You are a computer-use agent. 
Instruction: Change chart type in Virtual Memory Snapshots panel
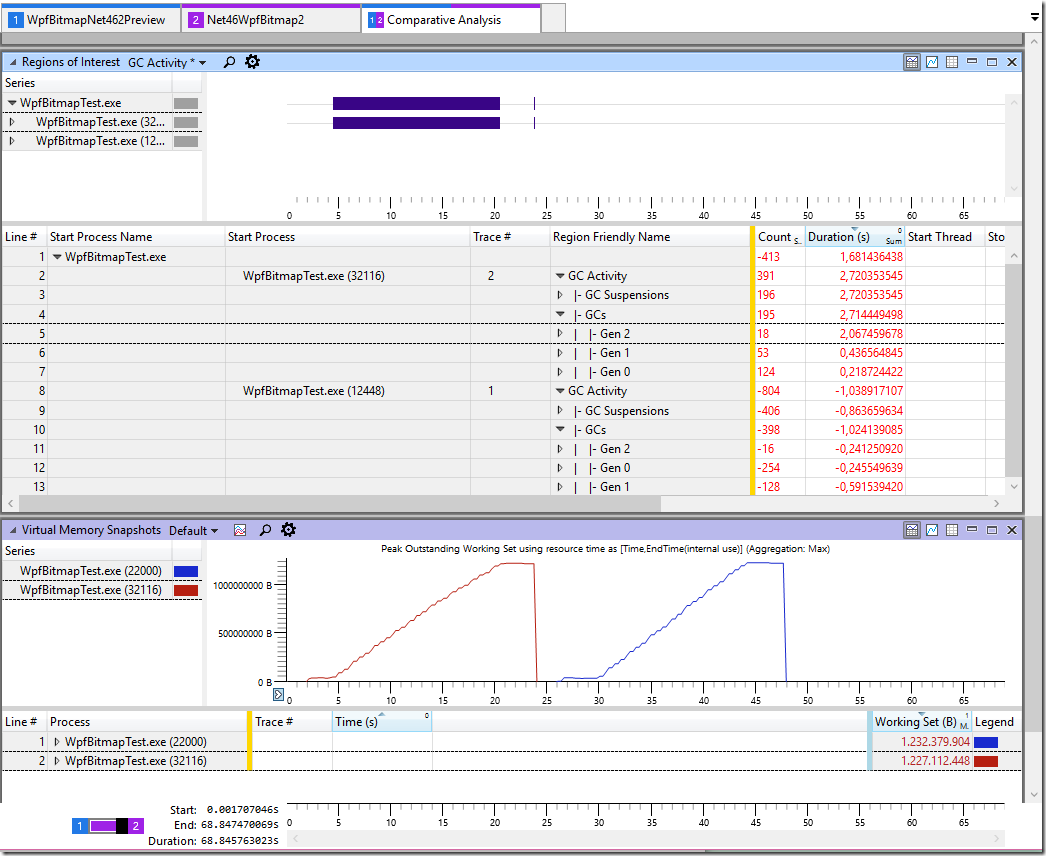pos(240,530)
